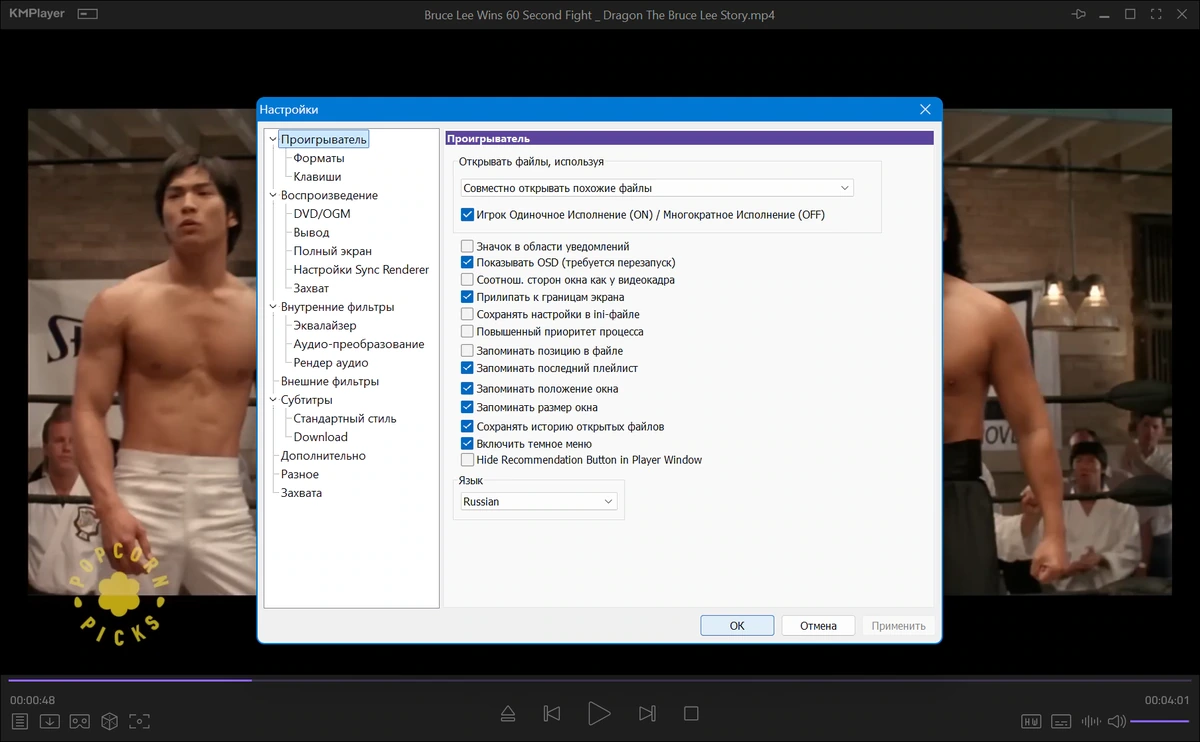This screenshot has width=1200, height=742.
Task: Collapse the Внутренние фильтры tree node
Action: 273,307
